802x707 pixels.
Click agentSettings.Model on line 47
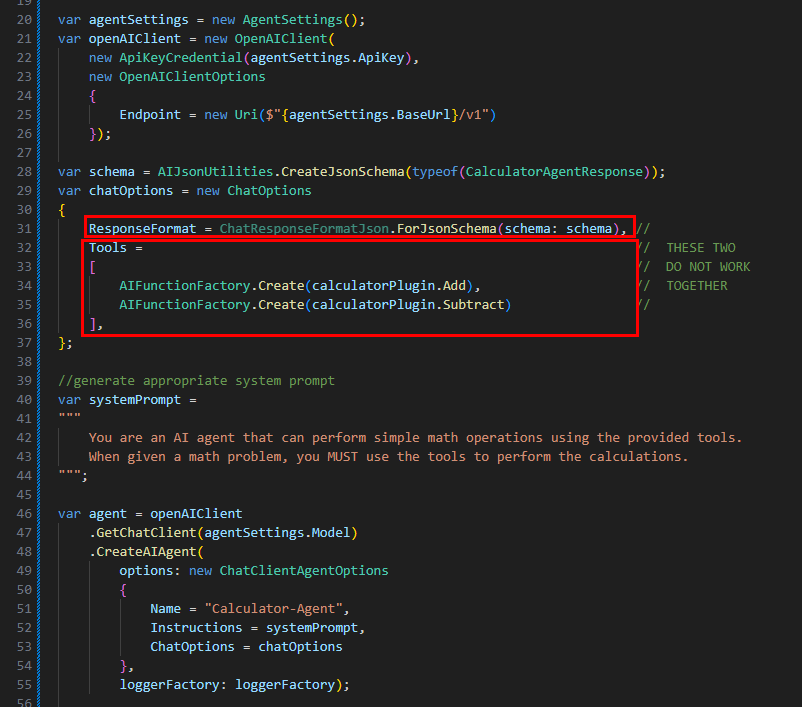(x=277, y=533)
